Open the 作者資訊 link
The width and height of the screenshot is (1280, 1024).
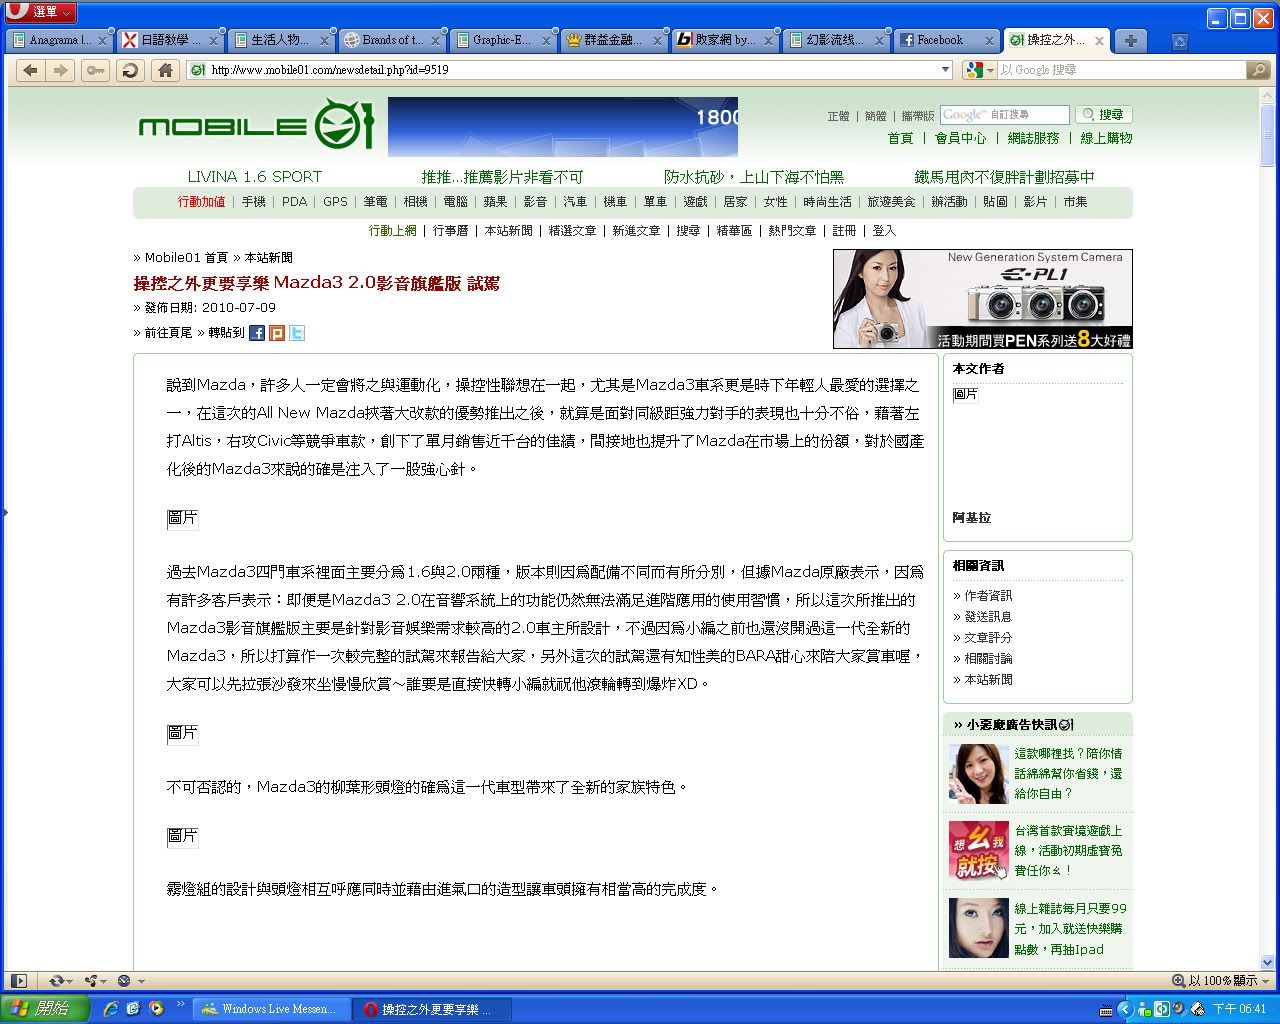pyautogui.click(x=988, y=596)
